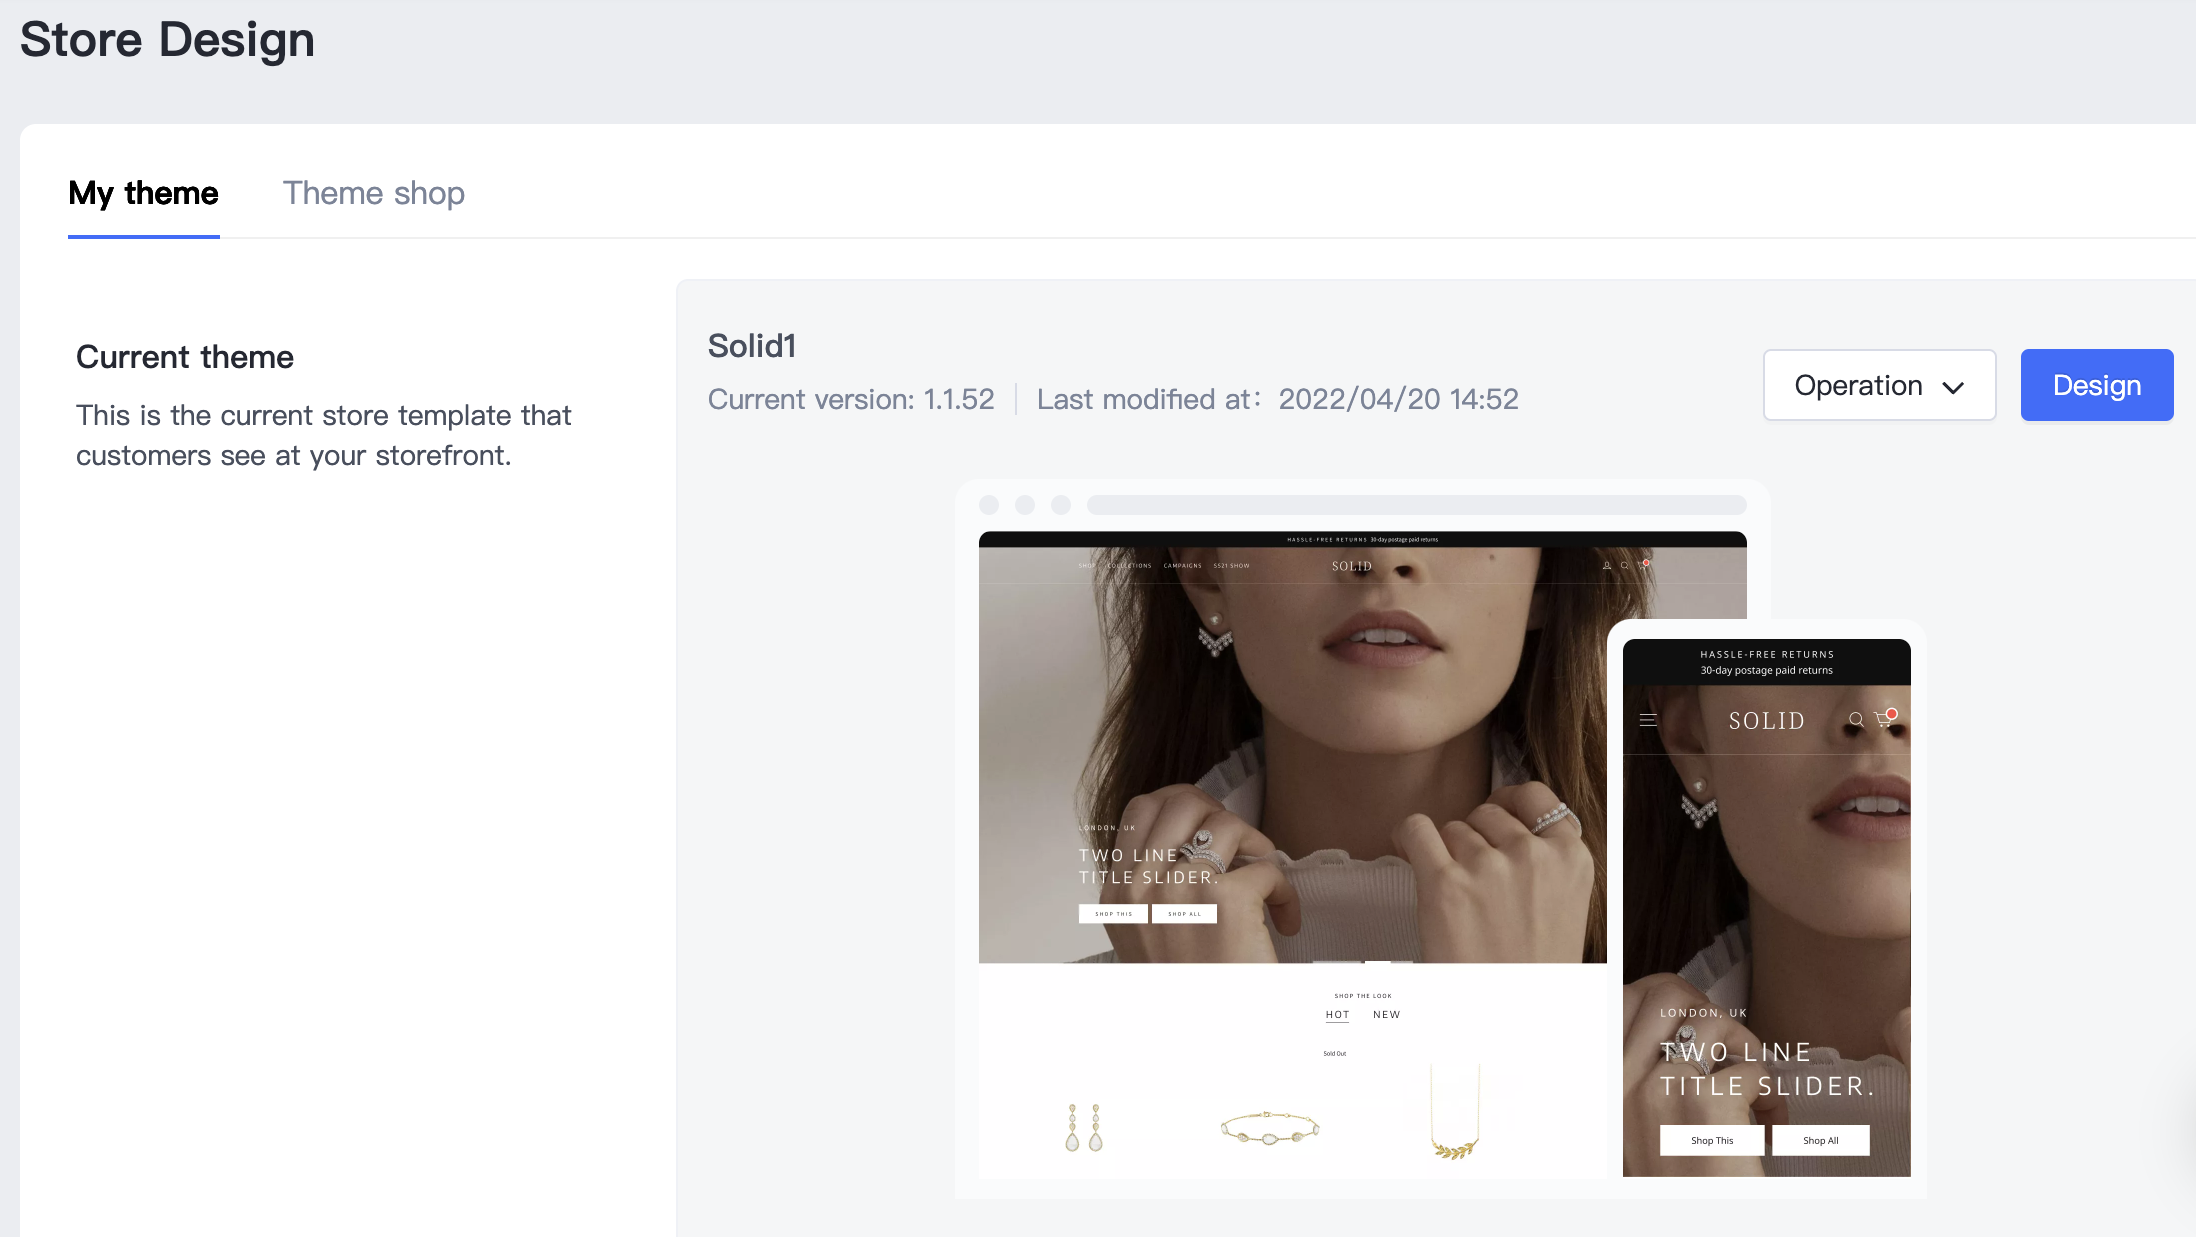Click the mock browser address bar in preview

coord(1416,505)
